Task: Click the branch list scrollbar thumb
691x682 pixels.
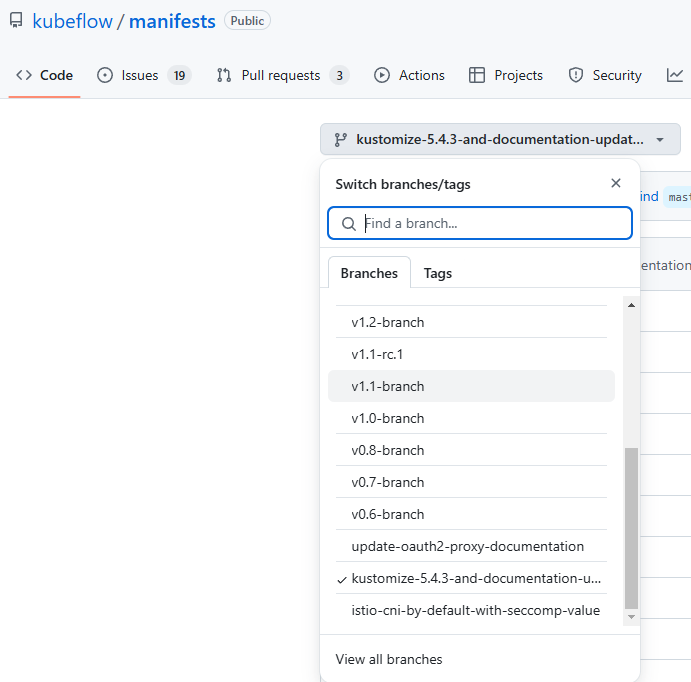Action: tap(631, 528)
